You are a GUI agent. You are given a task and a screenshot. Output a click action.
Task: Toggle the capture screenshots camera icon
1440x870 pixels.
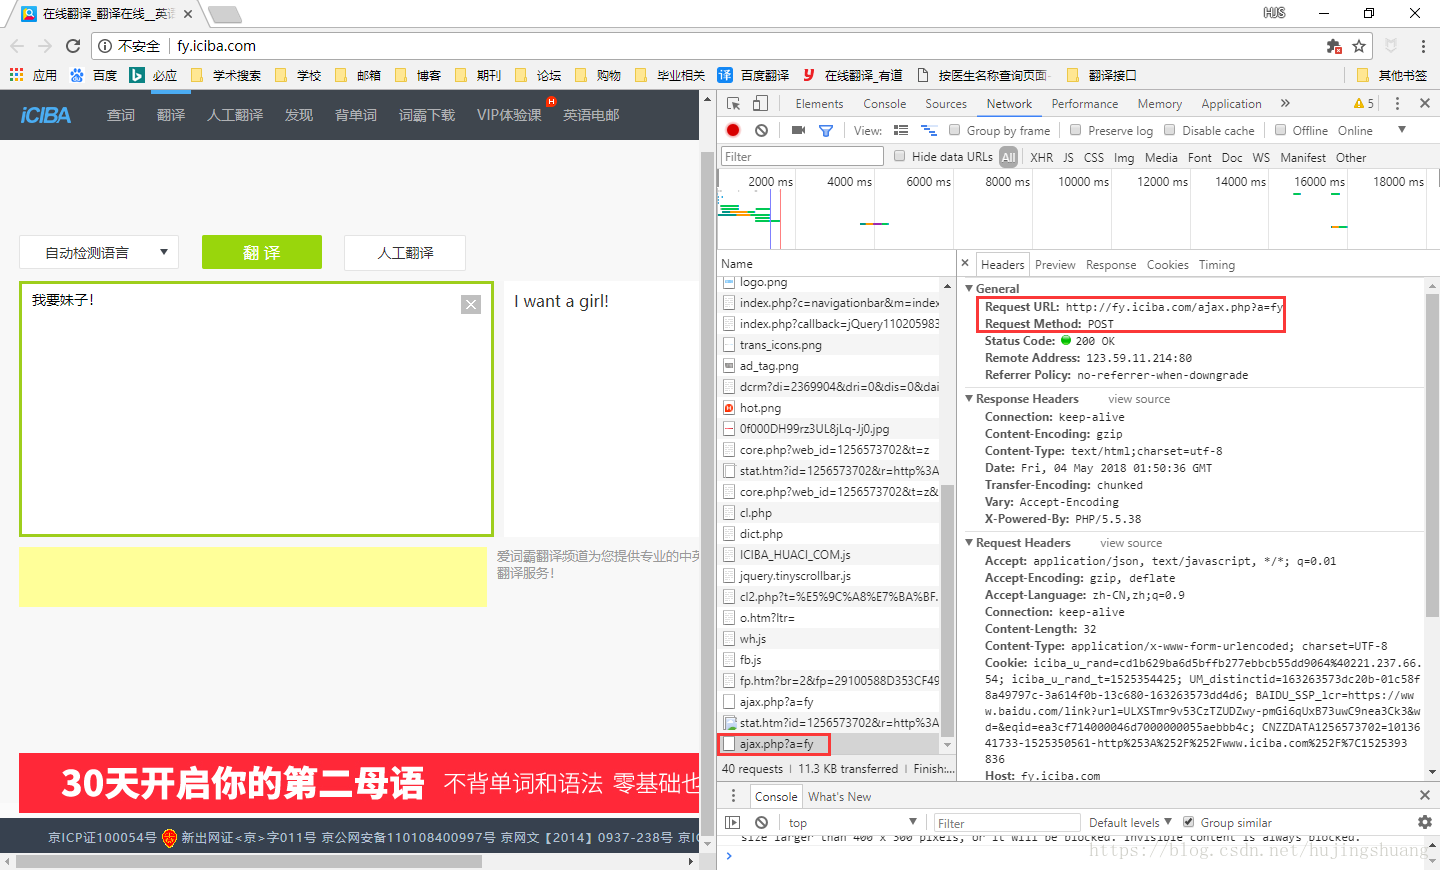798,130
